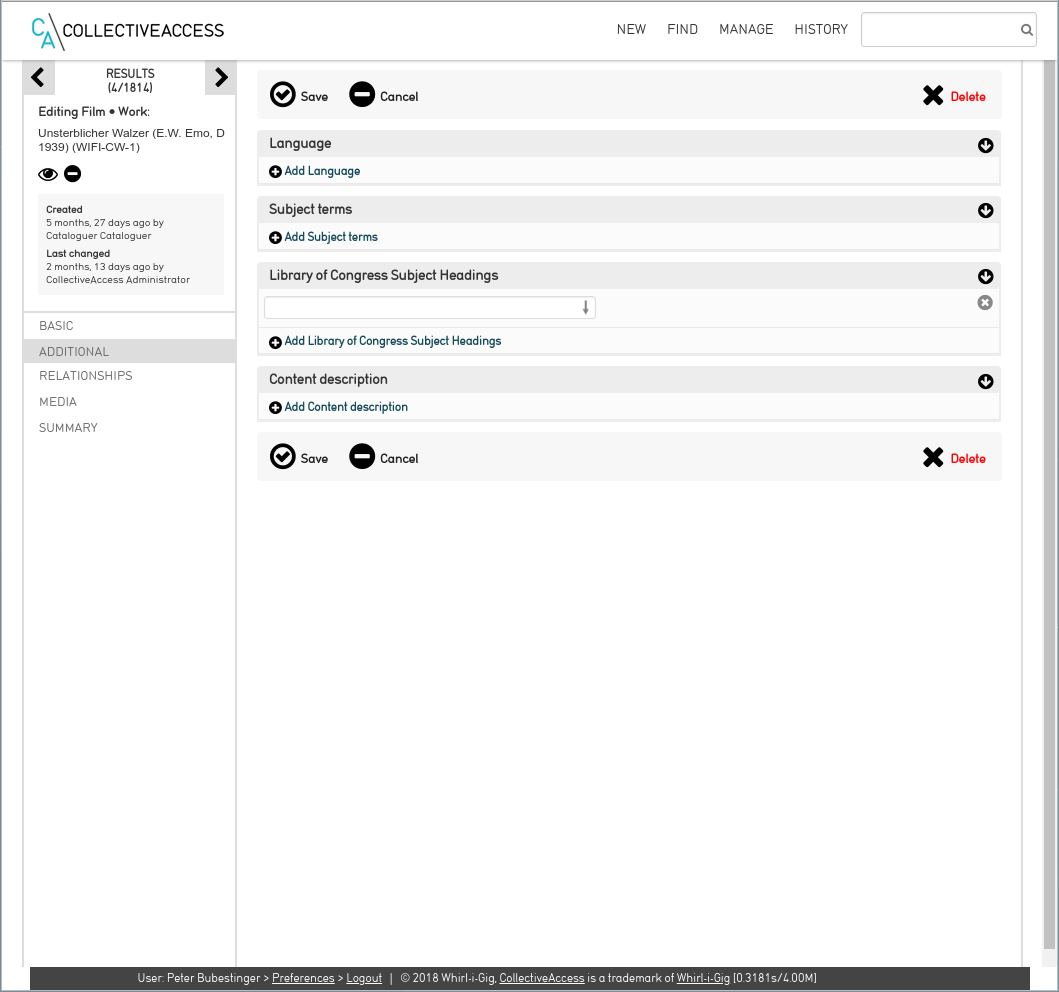Click Add Subject terms link
The height and width of the screenshot is (992, 1059).
click(x=330, y=237)
